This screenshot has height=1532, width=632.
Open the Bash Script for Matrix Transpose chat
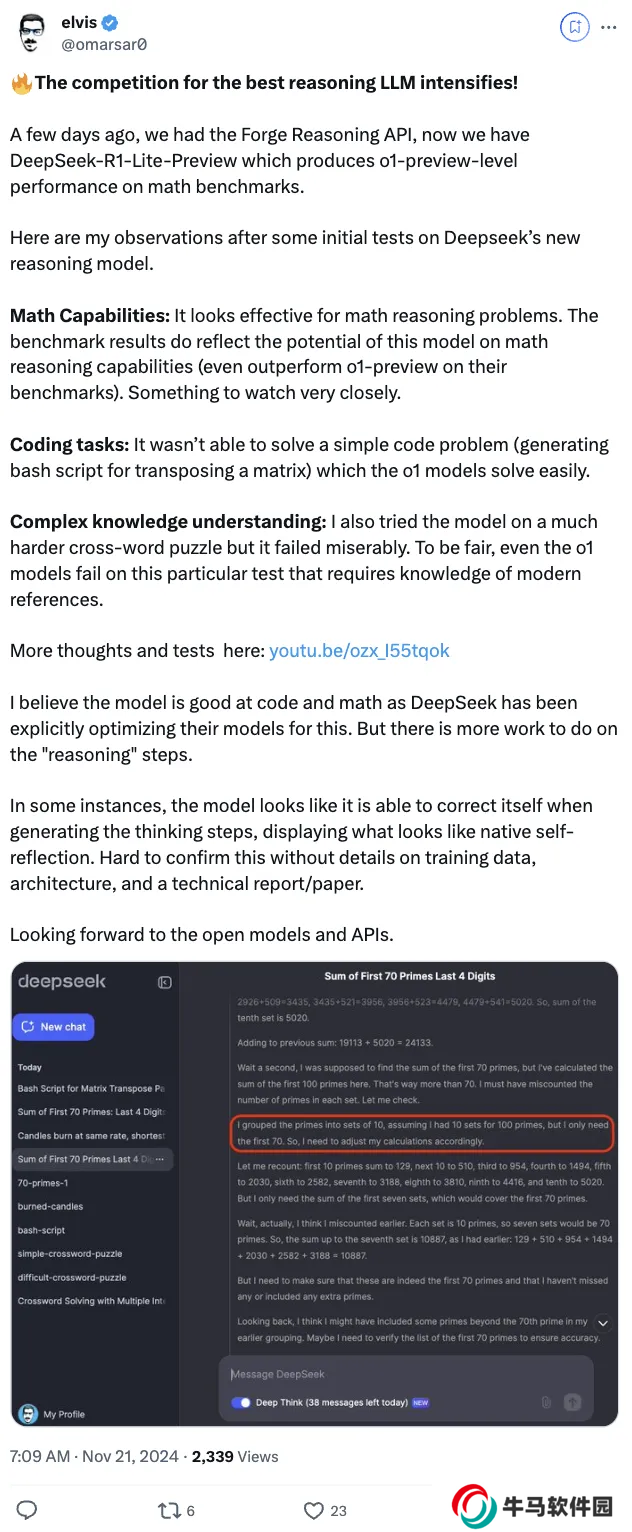(x=91, y=1088)
